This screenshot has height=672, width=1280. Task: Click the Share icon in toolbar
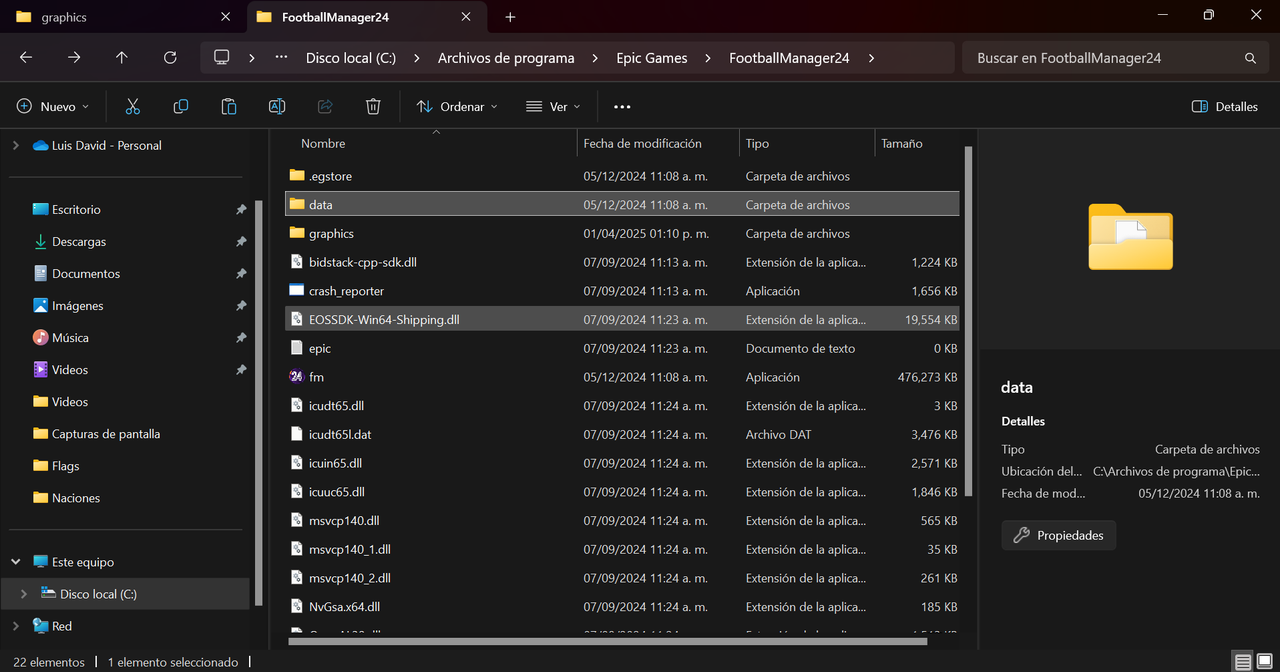pos(325,106)
